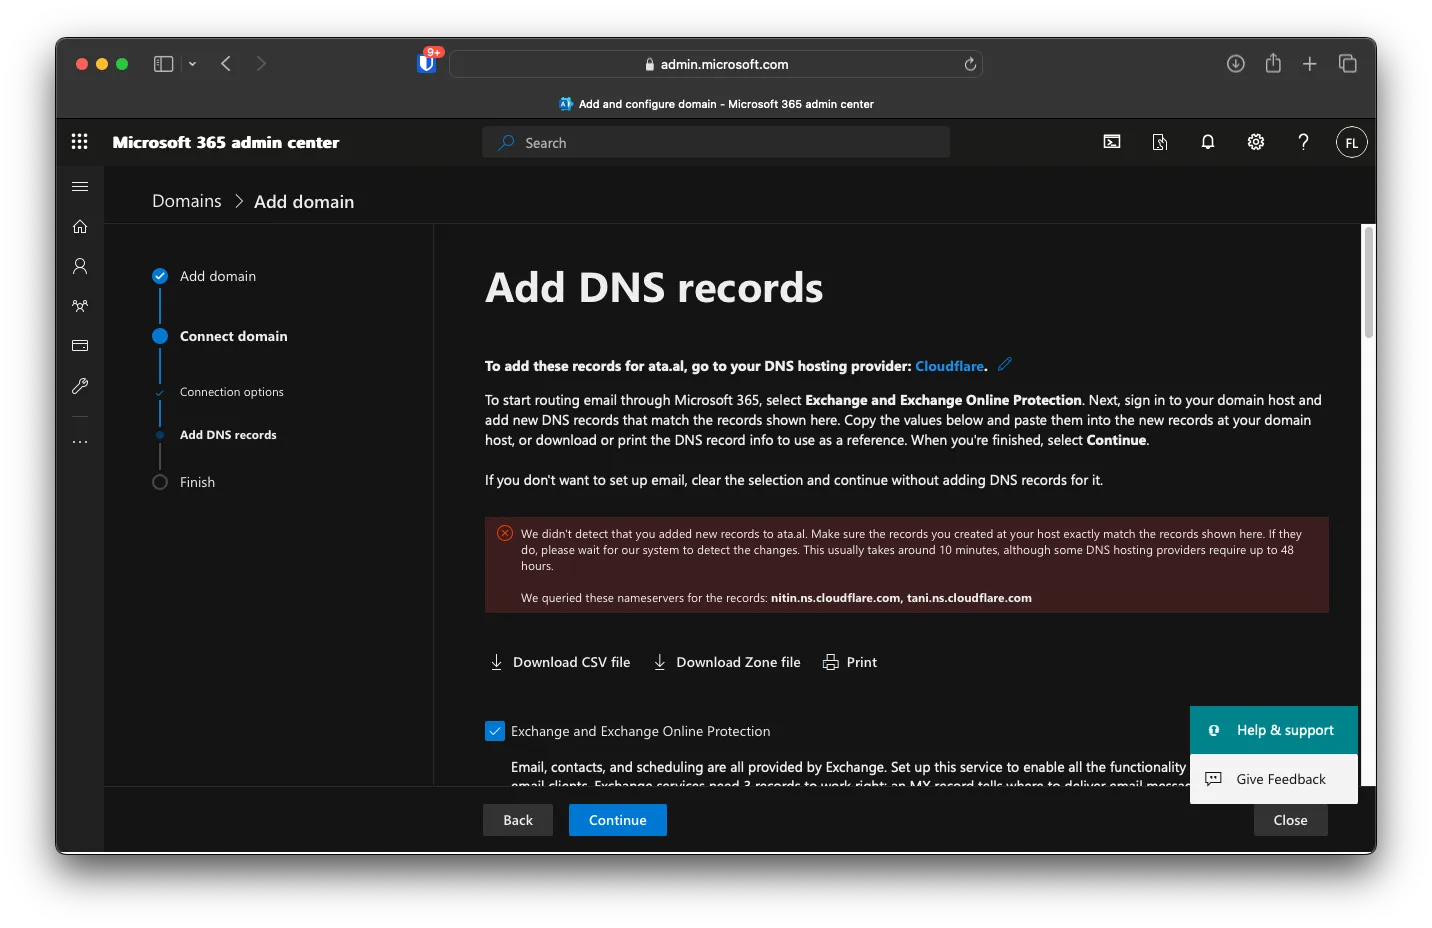Open help question mark icon
Viewport: 1432px width, 928px height.
pyautogui.click(x=1303, y=142)
